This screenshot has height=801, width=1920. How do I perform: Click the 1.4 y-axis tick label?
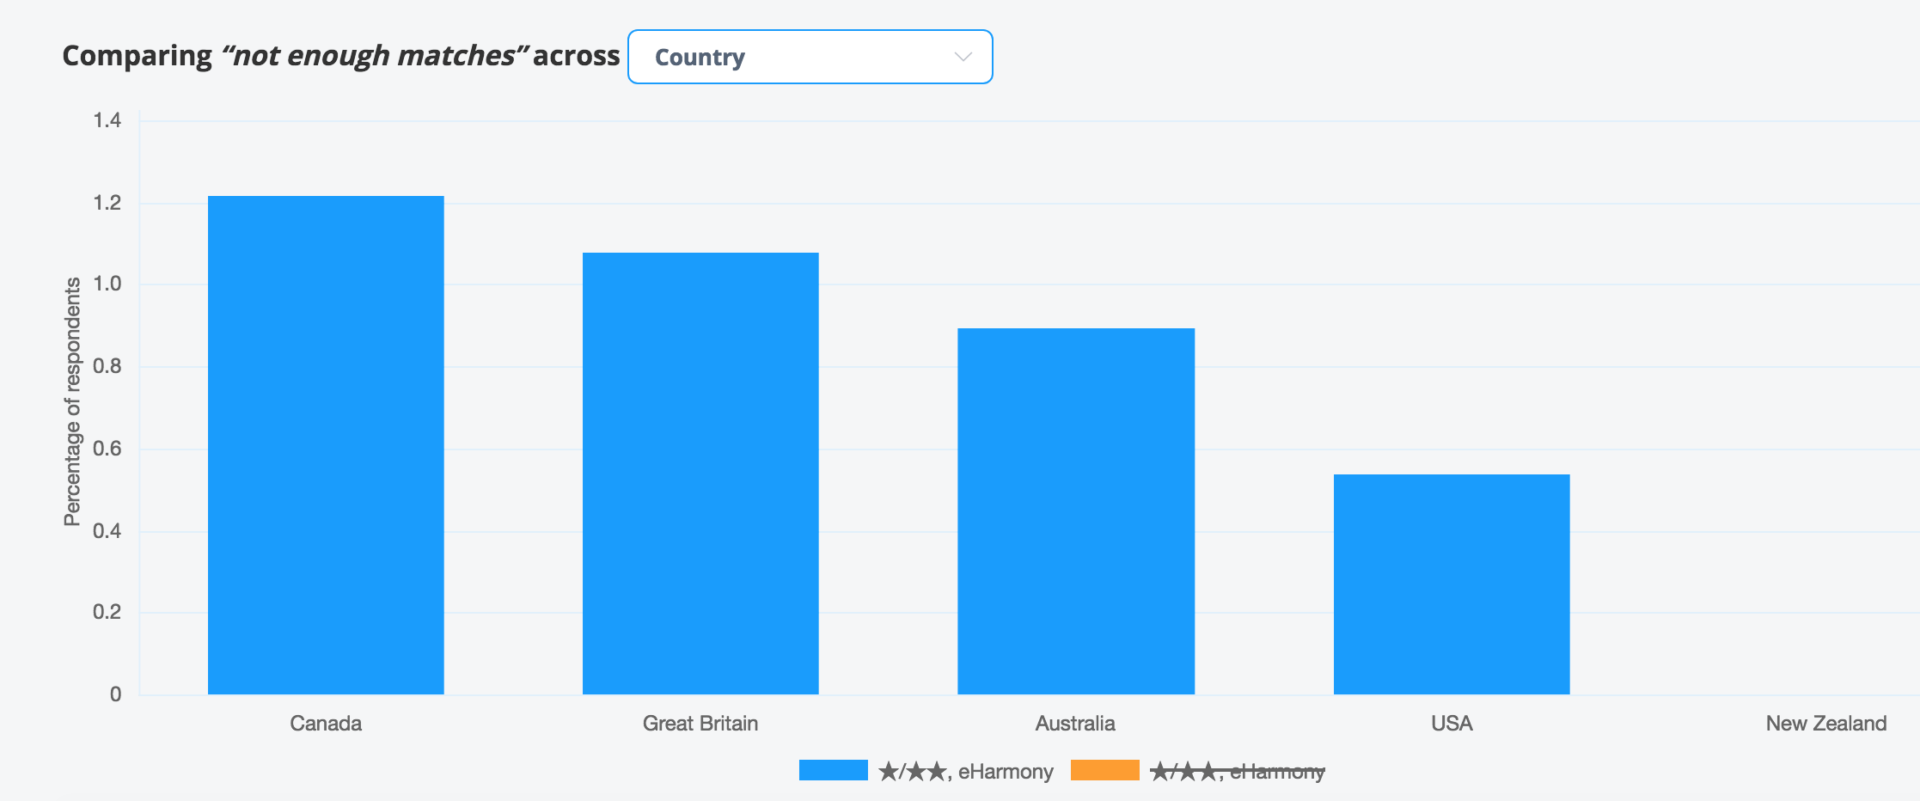click(107, 120)
